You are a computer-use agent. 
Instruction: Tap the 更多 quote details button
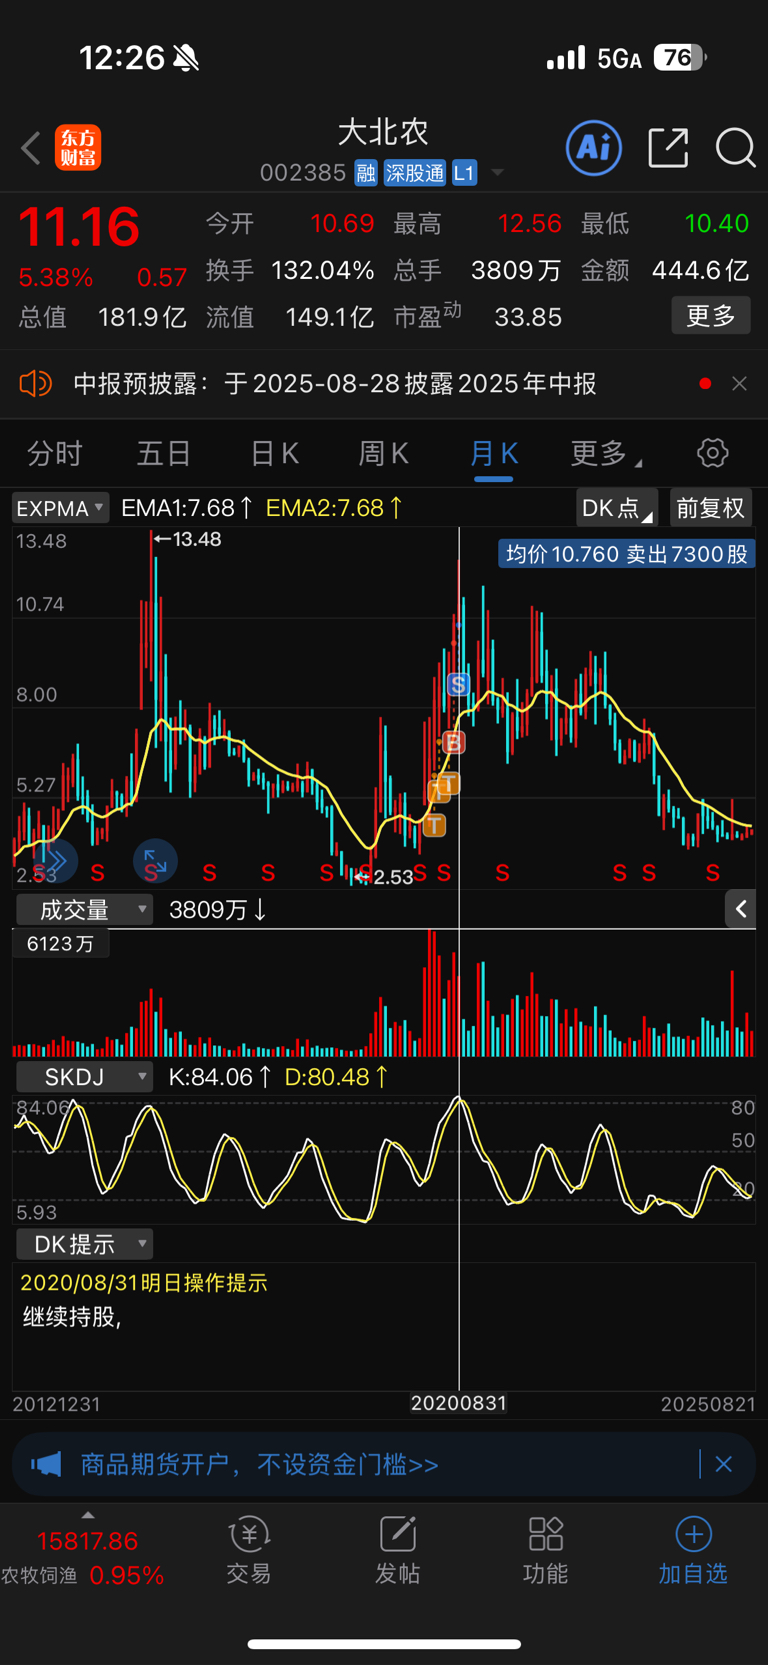click(711, 316)
